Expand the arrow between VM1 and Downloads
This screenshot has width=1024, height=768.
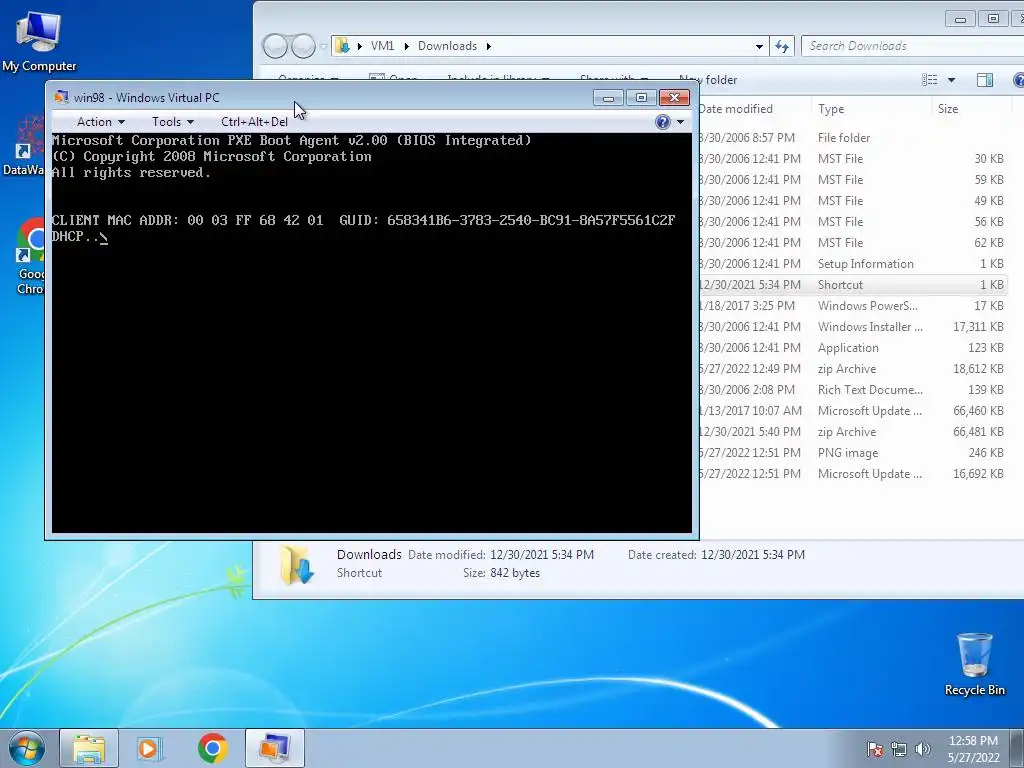click(406, 46)
